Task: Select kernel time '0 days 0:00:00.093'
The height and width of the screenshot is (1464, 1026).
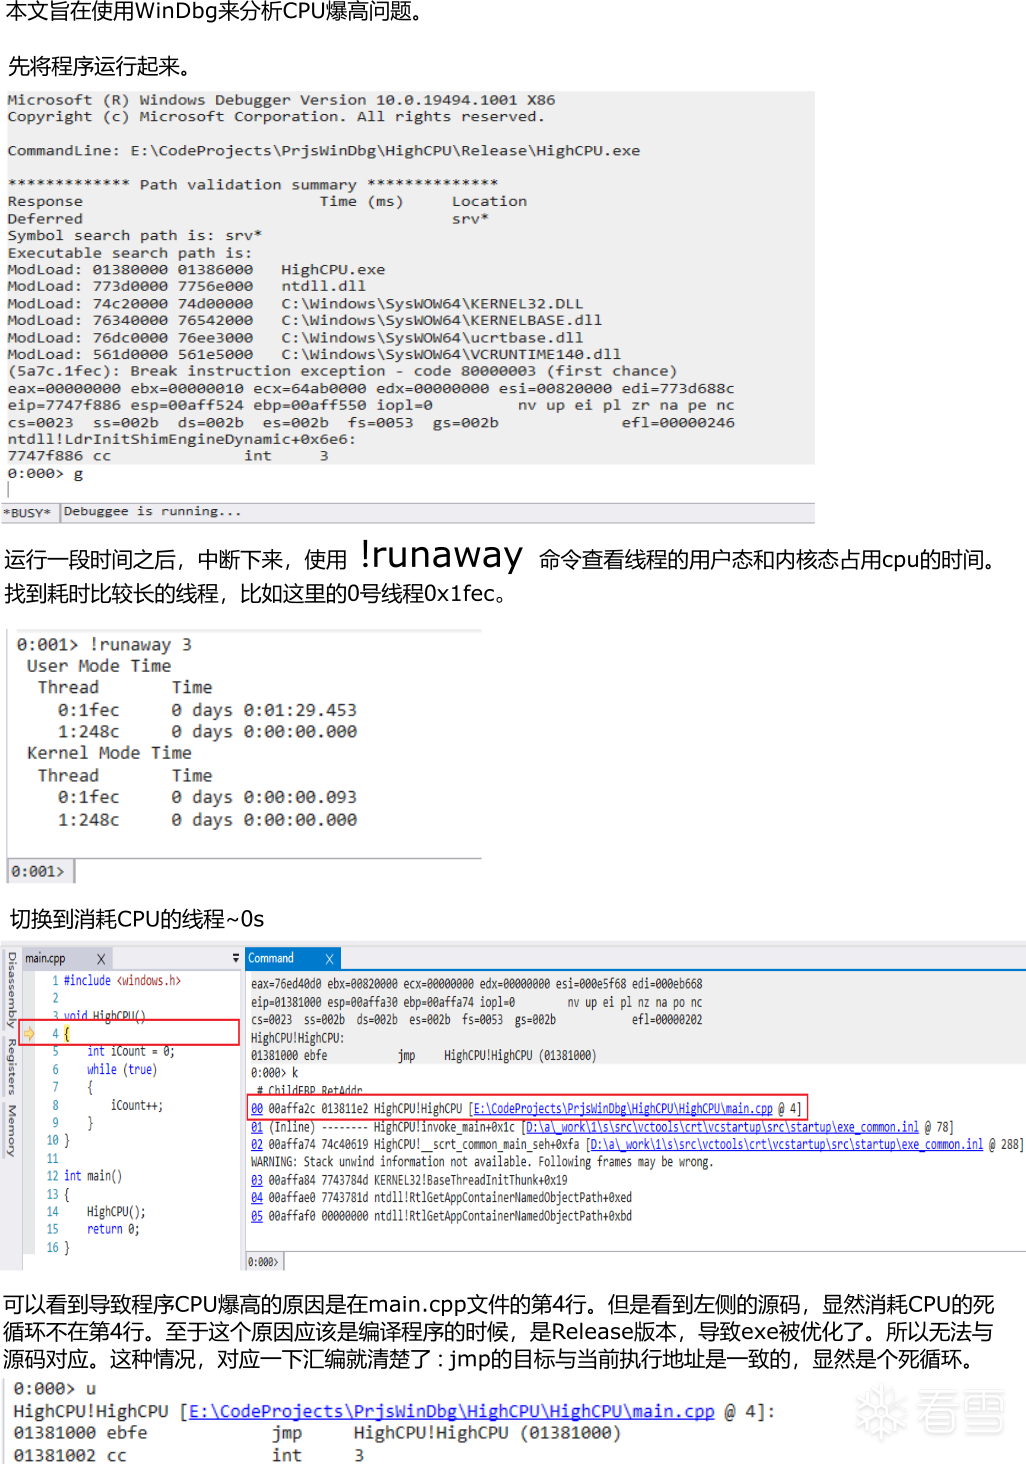Action: click(x=263, y=797)
